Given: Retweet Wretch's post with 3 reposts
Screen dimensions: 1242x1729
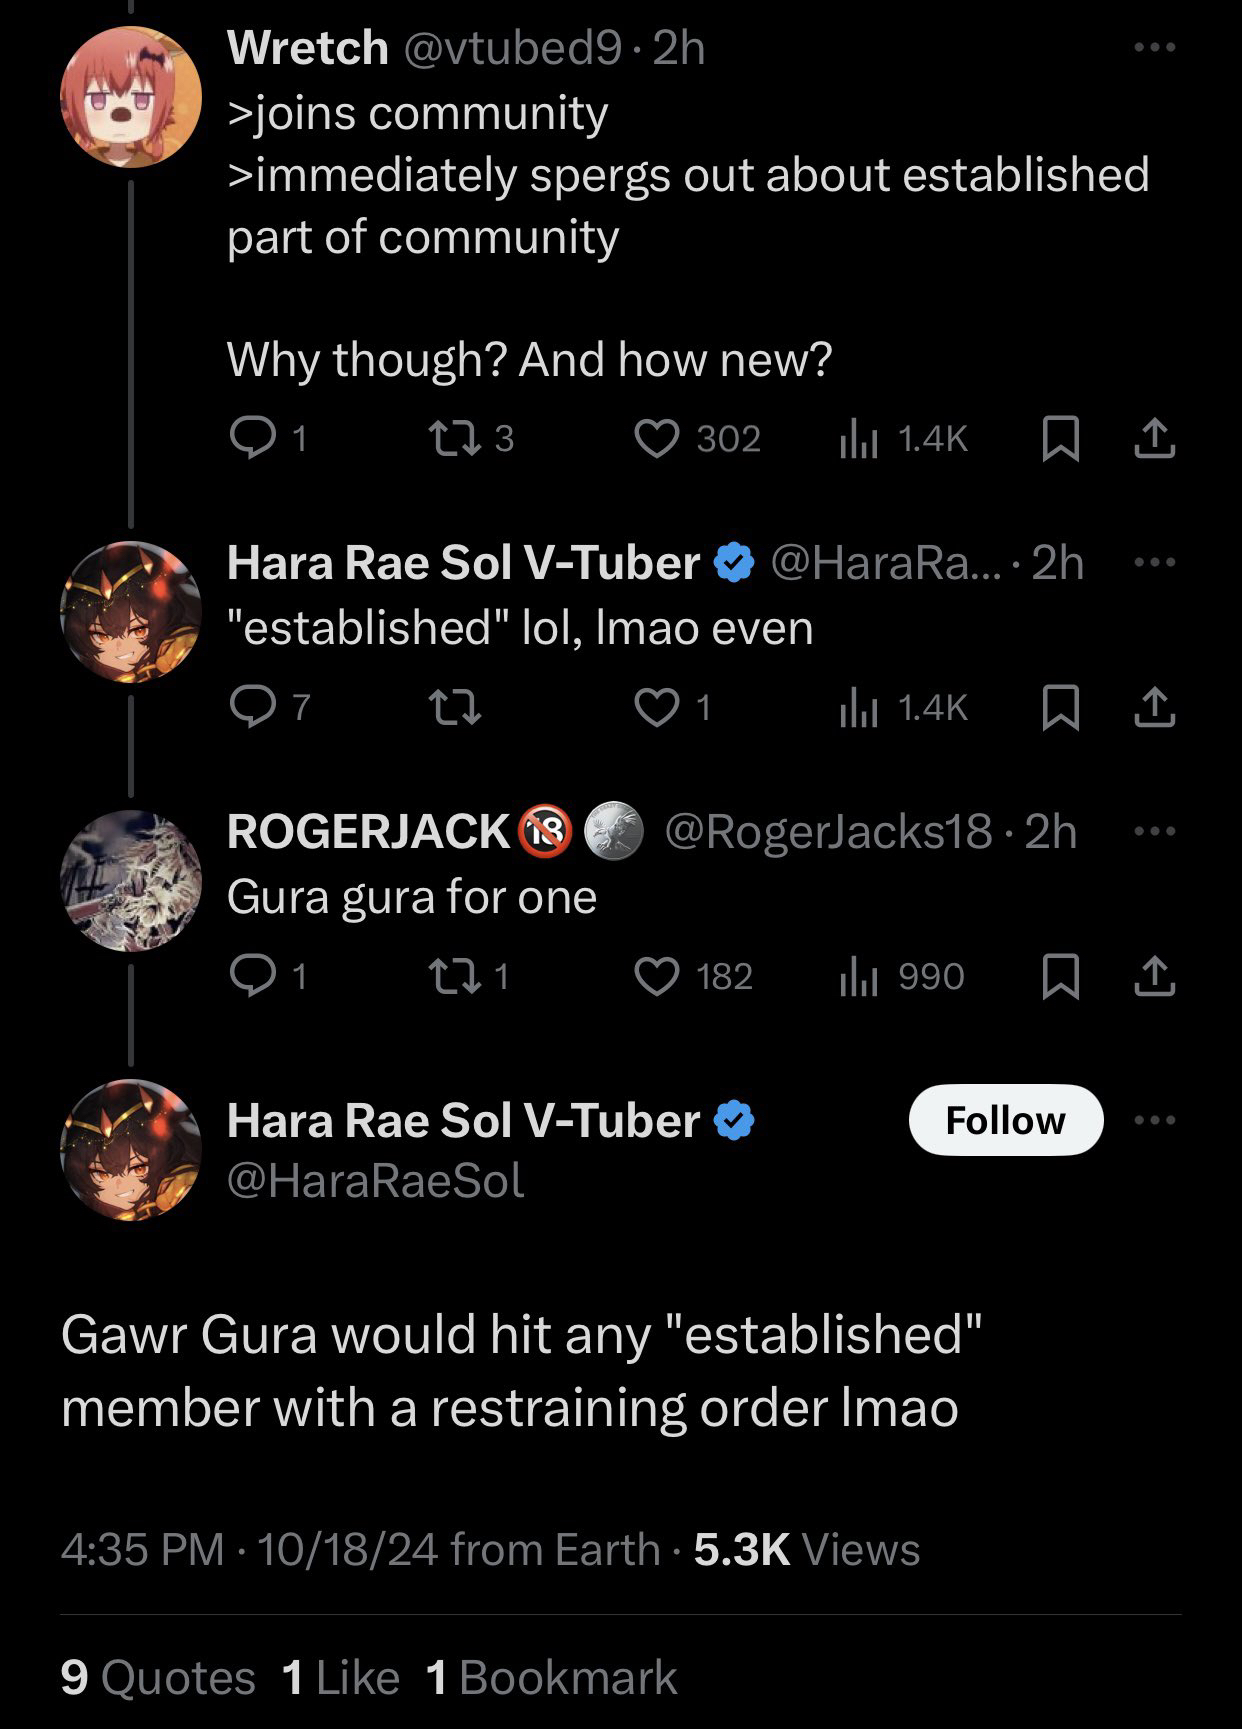Looking at the screenshot, I should 452,439.
